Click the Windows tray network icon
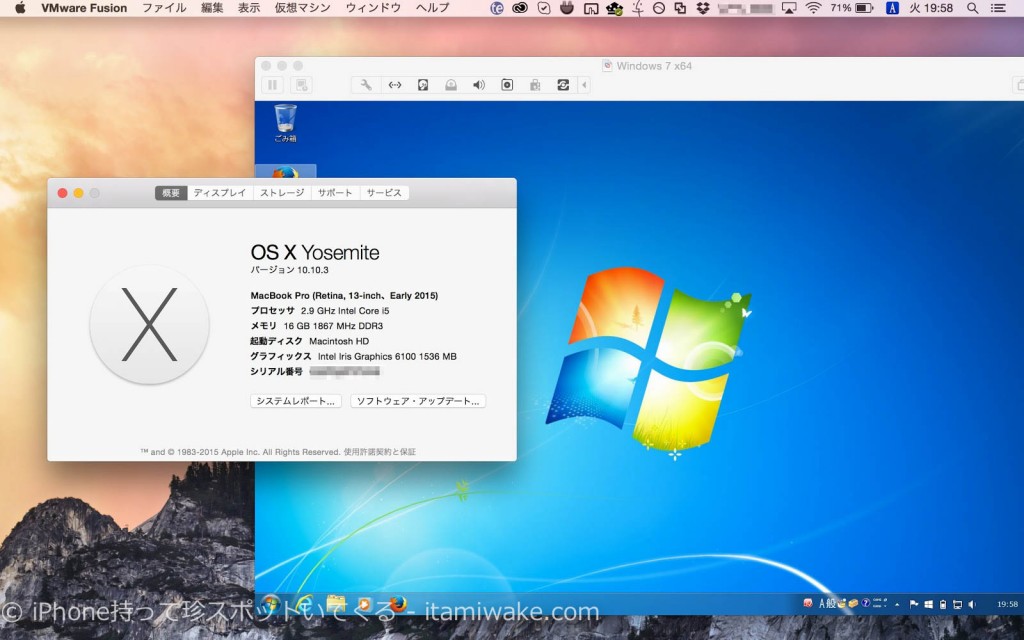 point(957,605)
